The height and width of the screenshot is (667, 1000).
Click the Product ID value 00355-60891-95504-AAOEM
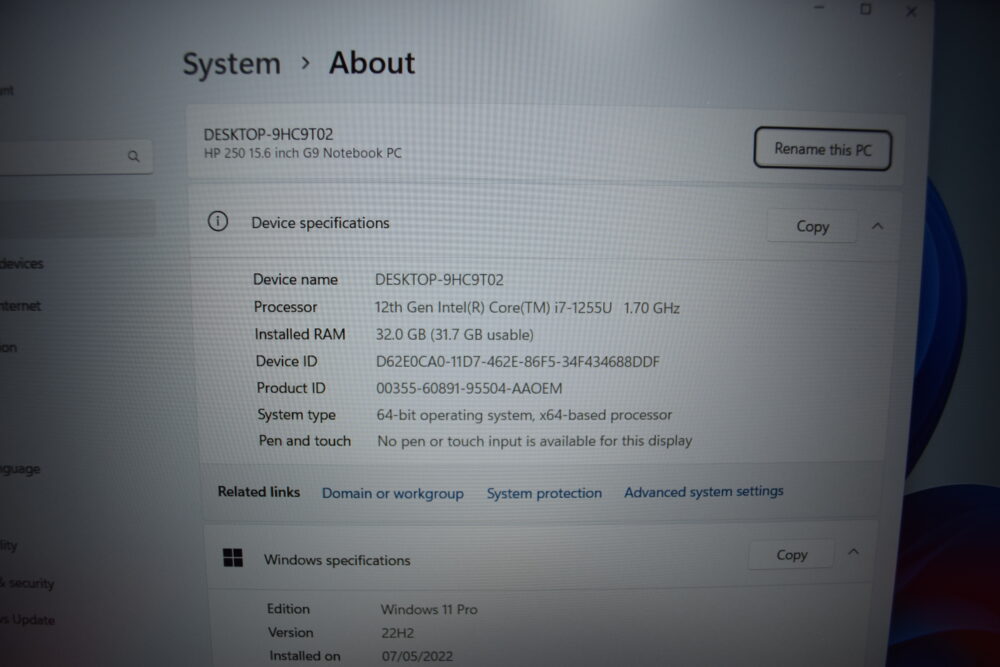click(x=469, y=388)
